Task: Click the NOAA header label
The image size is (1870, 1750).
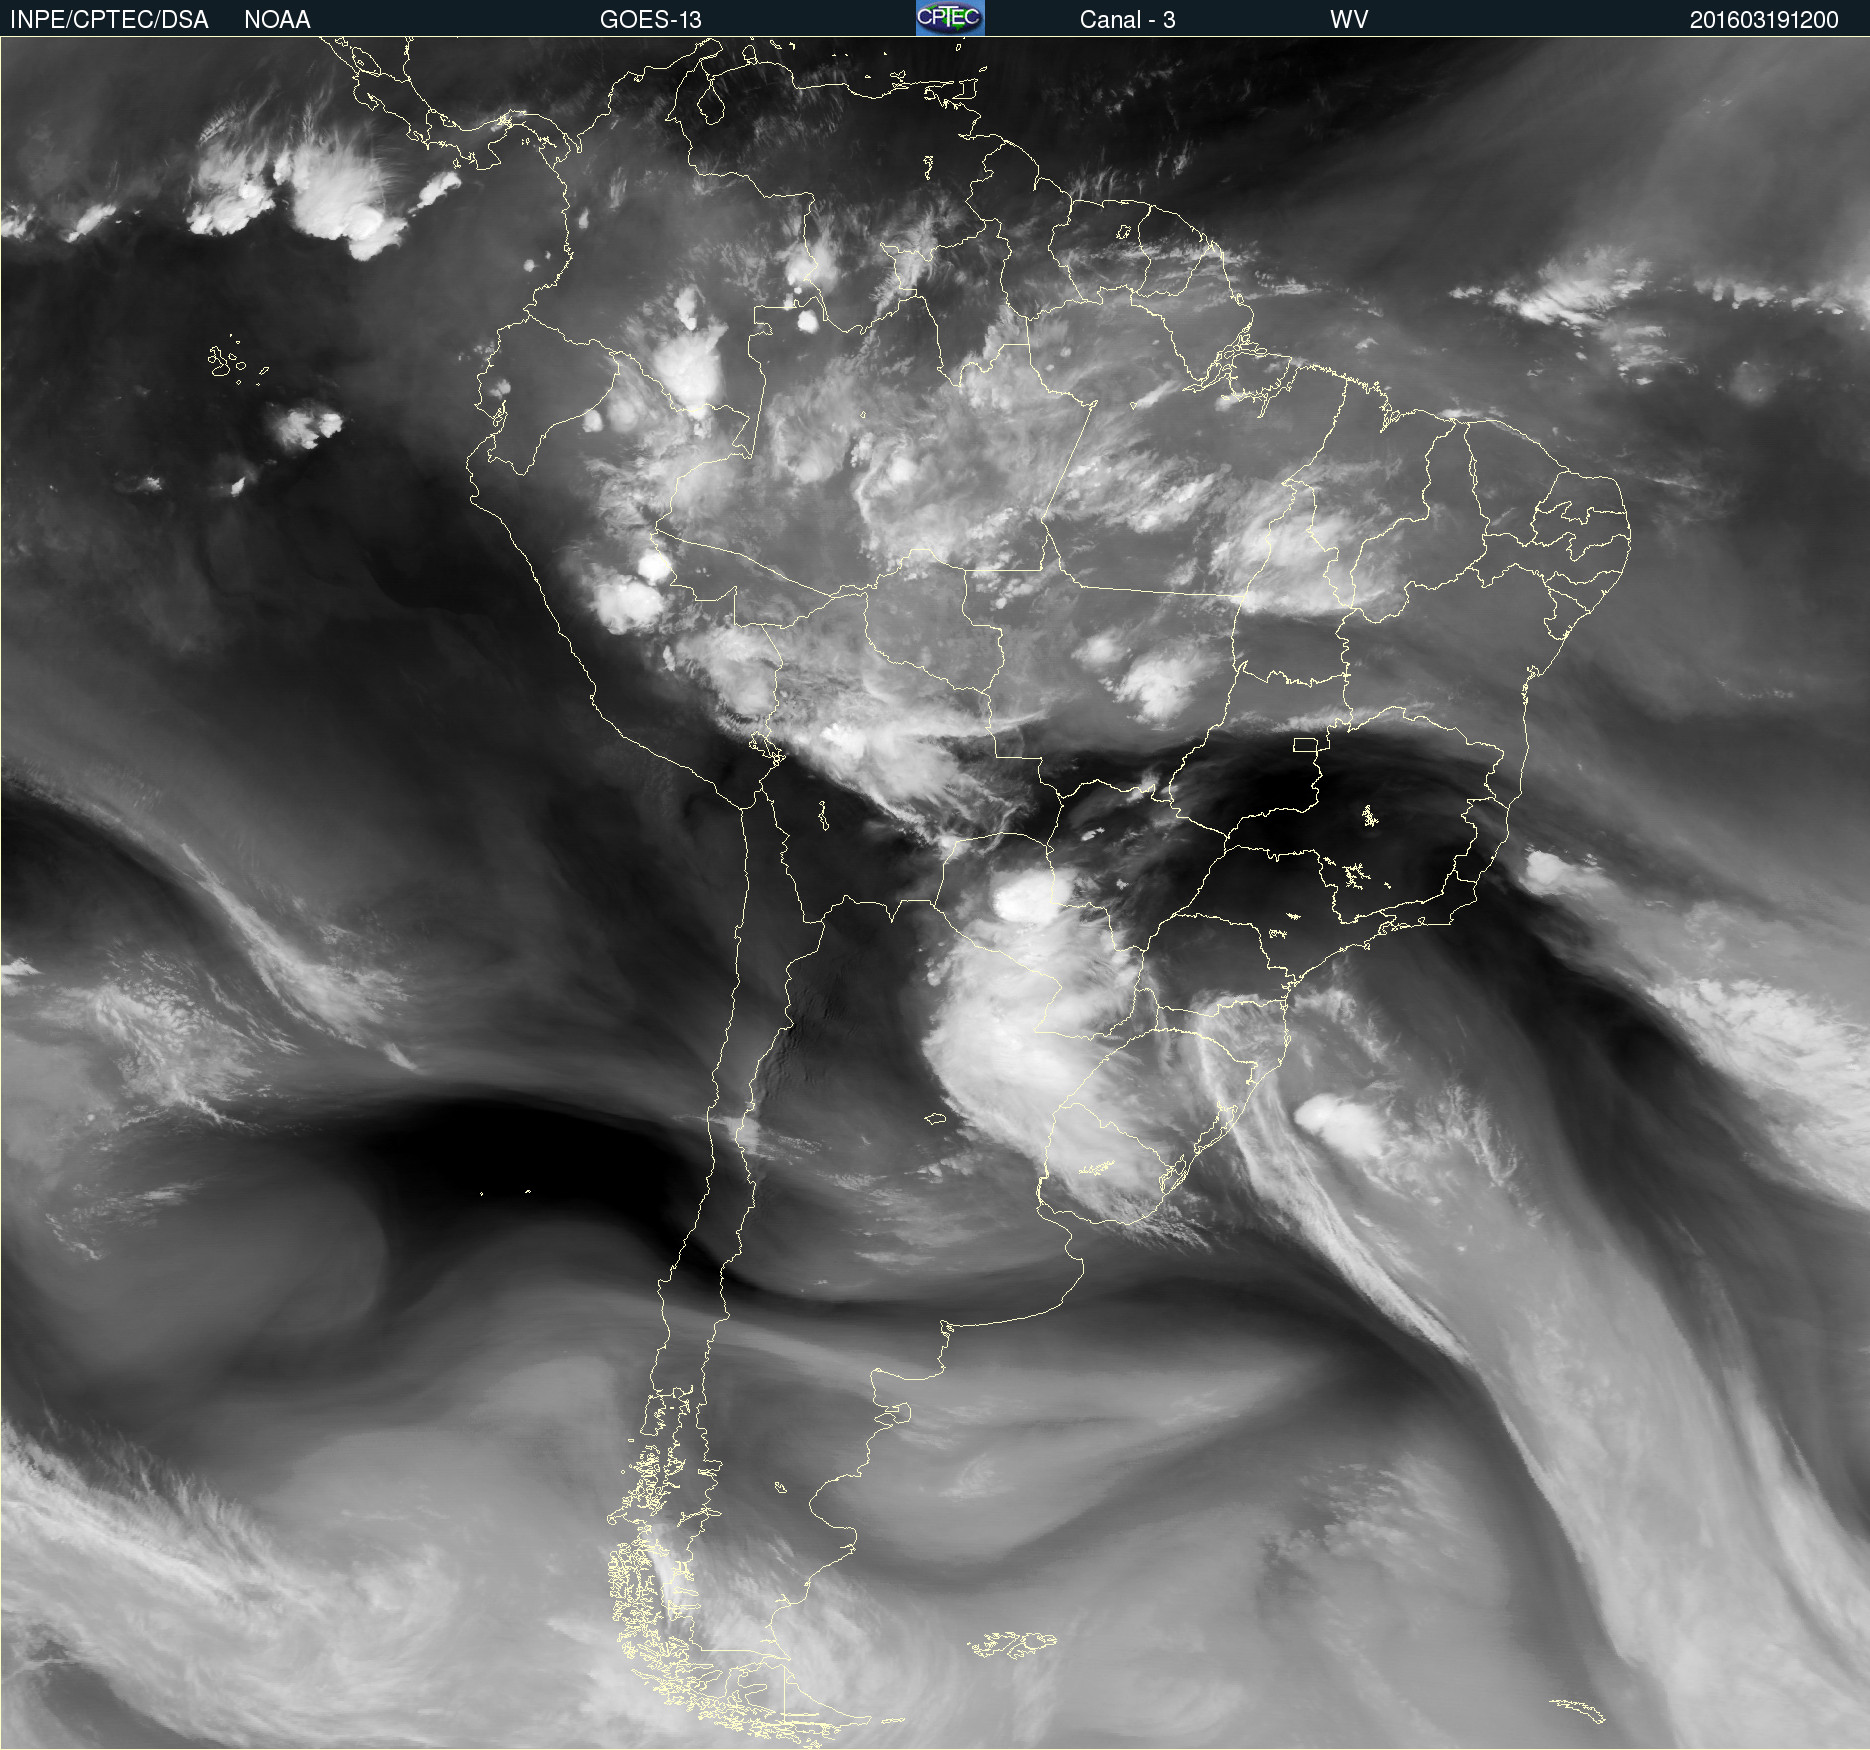Action: click(x=277, y=19)
